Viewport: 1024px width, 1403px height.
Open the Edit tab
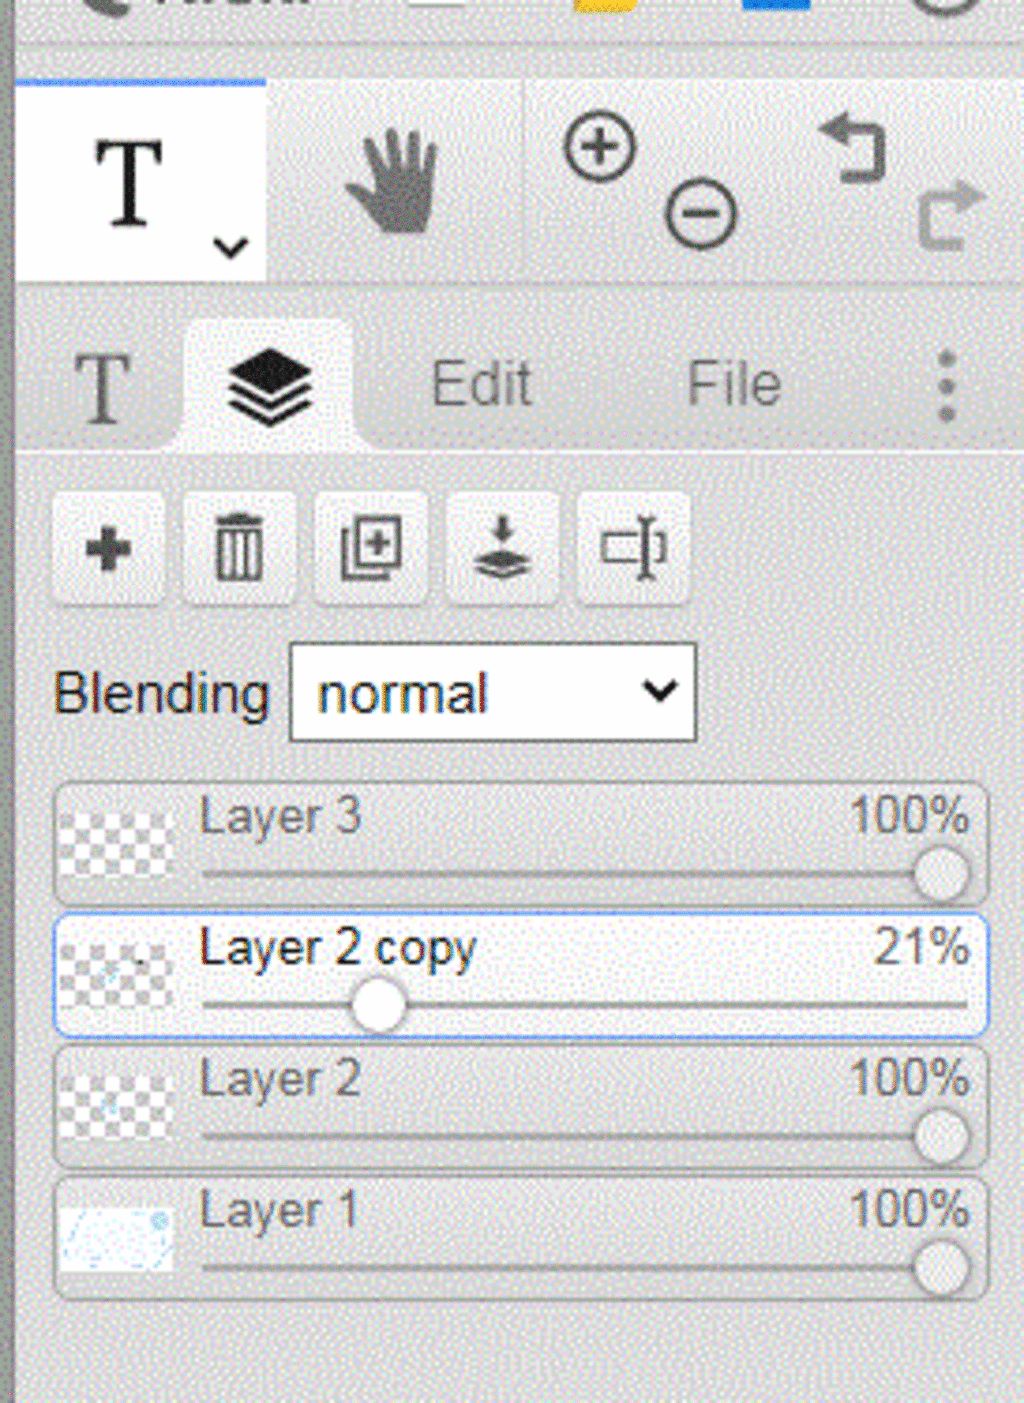(481, 385)
